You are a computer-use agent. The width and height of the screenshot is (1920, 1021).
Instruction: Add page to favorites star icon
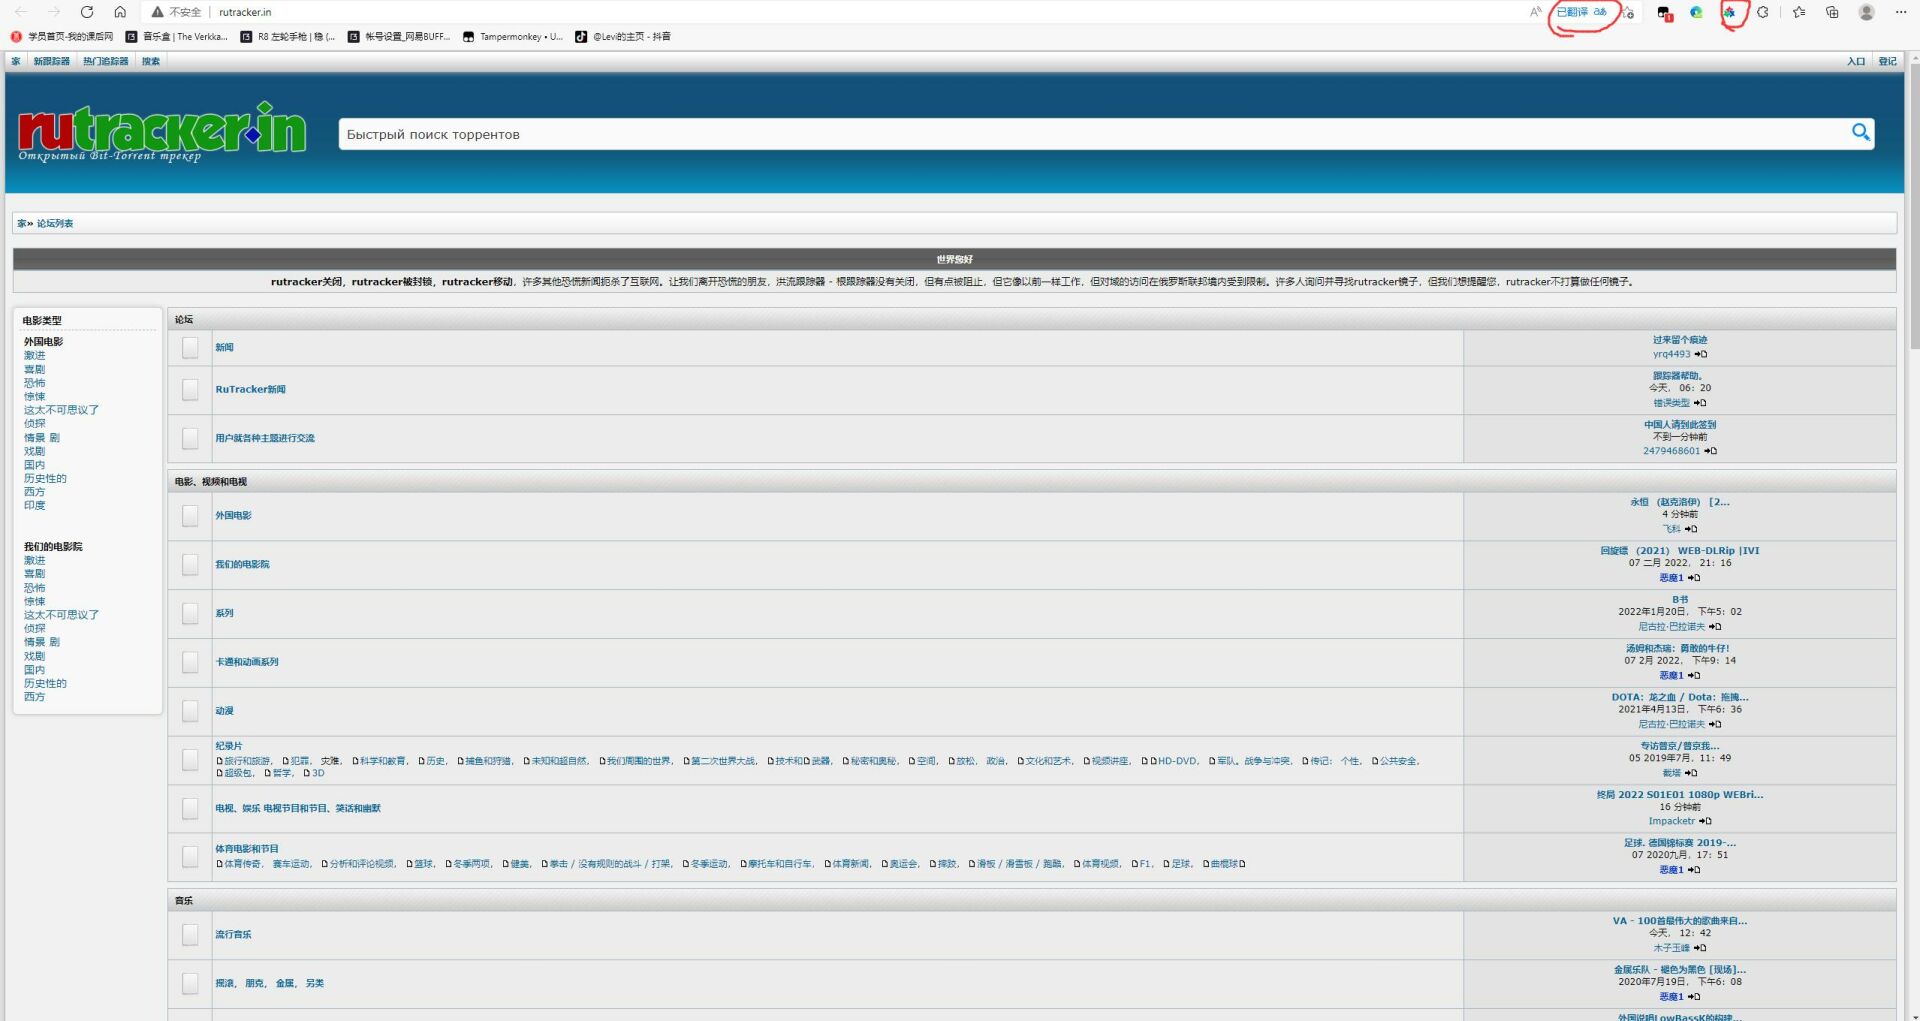(1629, 13)
